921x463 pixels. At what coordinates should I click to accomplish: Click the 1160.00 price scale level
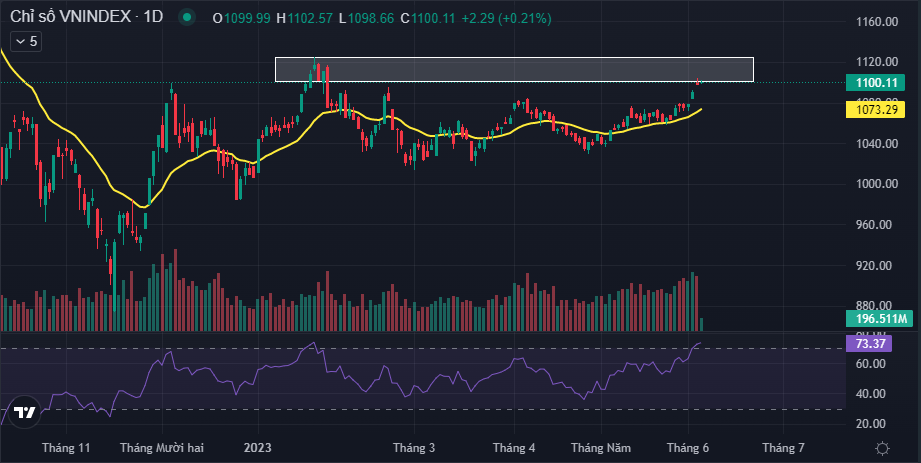click(x=879, y=21)
